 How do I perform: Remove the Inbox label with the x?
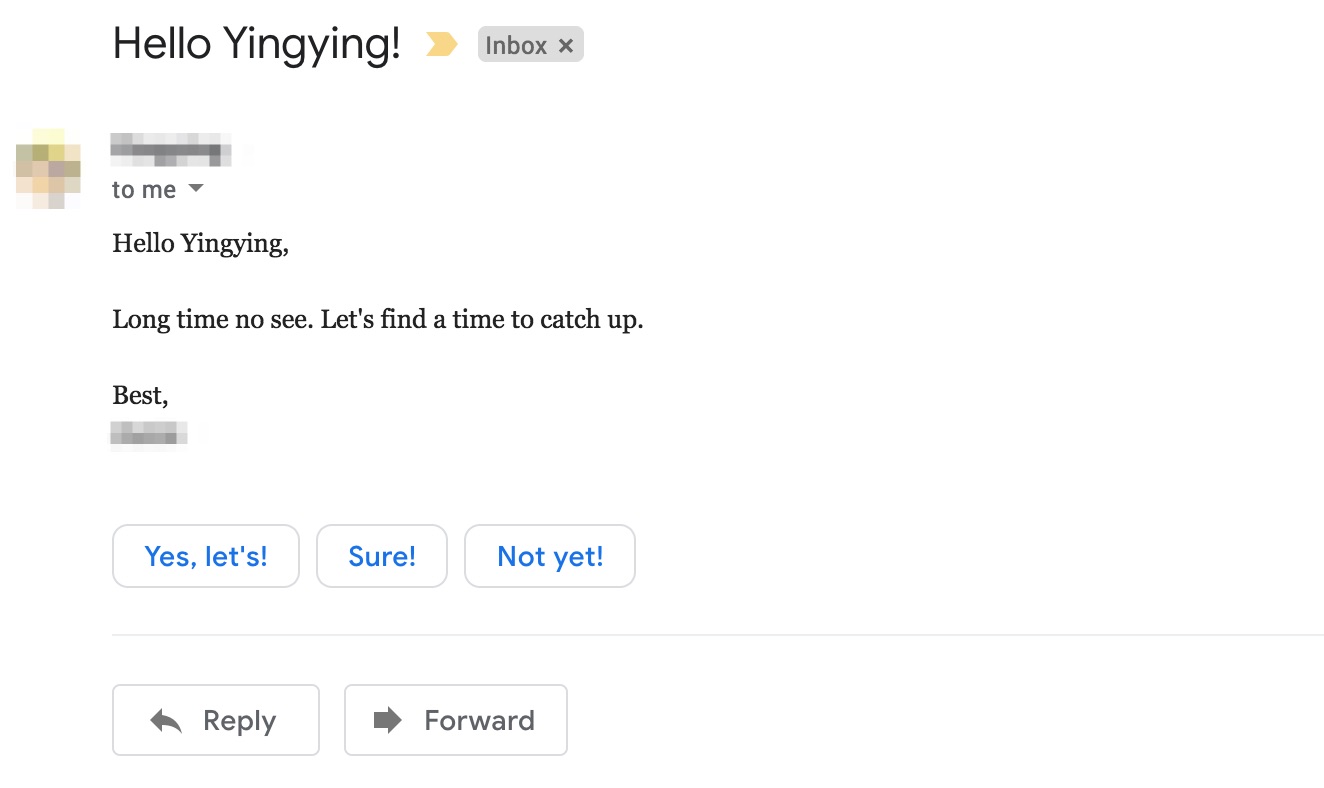pyautogui.click(x=566, y=46)
